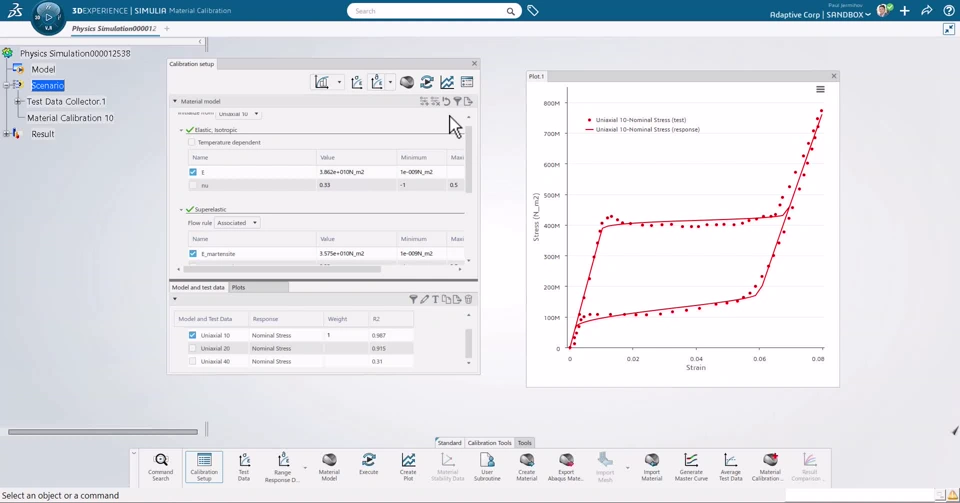Click the pencil edit icon in the Model and test data panel
The image size is (960, 503).
(x=424, y=299)
